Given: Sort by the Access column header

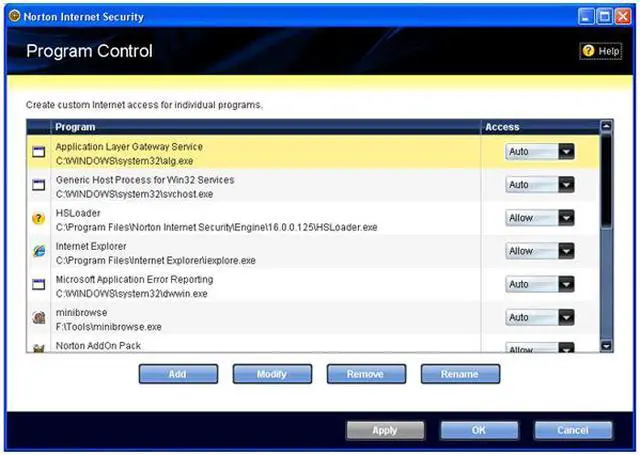Looking at the screenshot, I should point(502,127).
